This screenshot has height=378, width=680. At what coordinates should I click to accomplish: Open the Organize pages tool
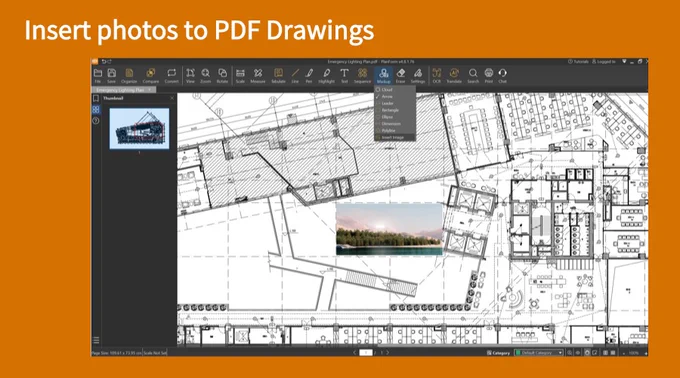click(129, 75)
